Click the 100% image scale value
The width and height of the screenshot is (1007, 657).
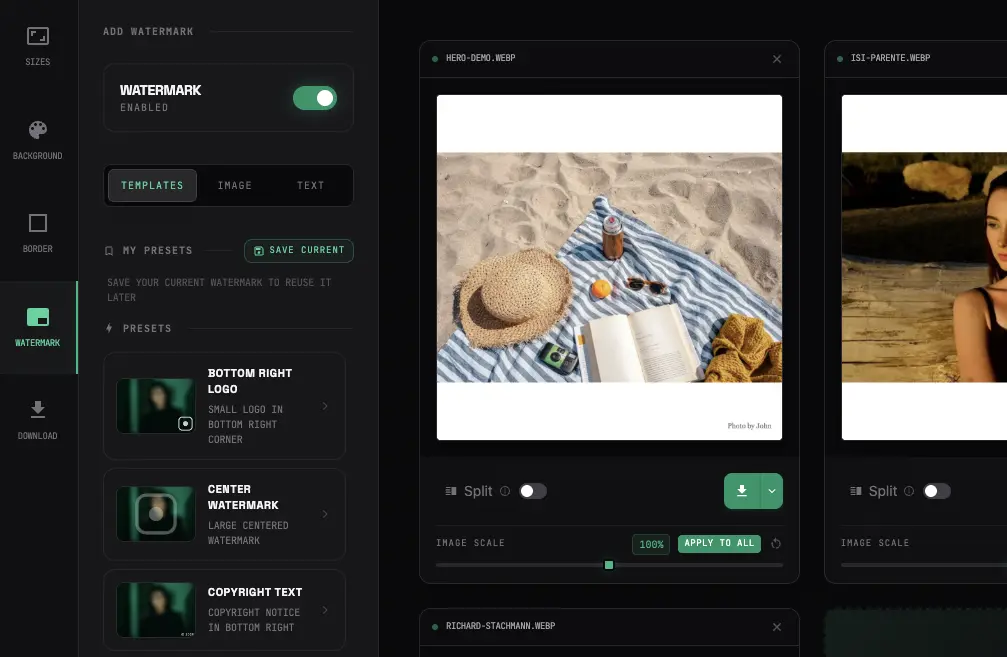651,545
